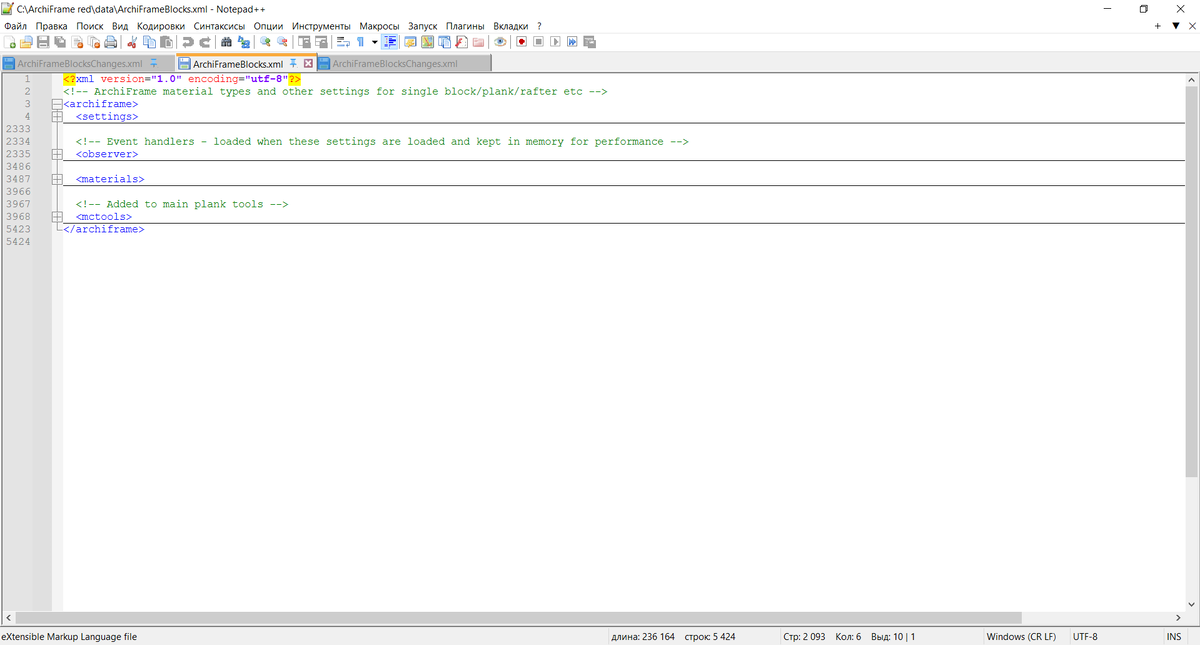Open the Правка menu
The image size is (1200, 645).
coord(51,26)
